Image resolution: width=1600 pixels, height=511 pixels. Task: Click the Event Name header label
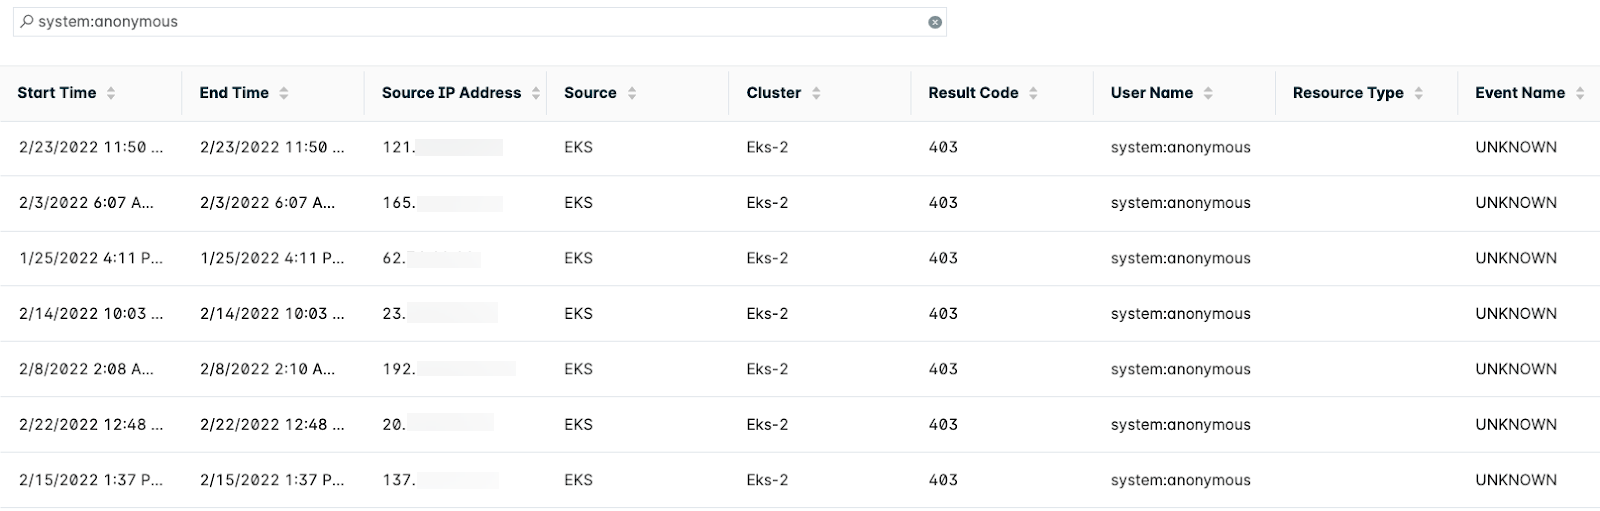point(1520,93)
